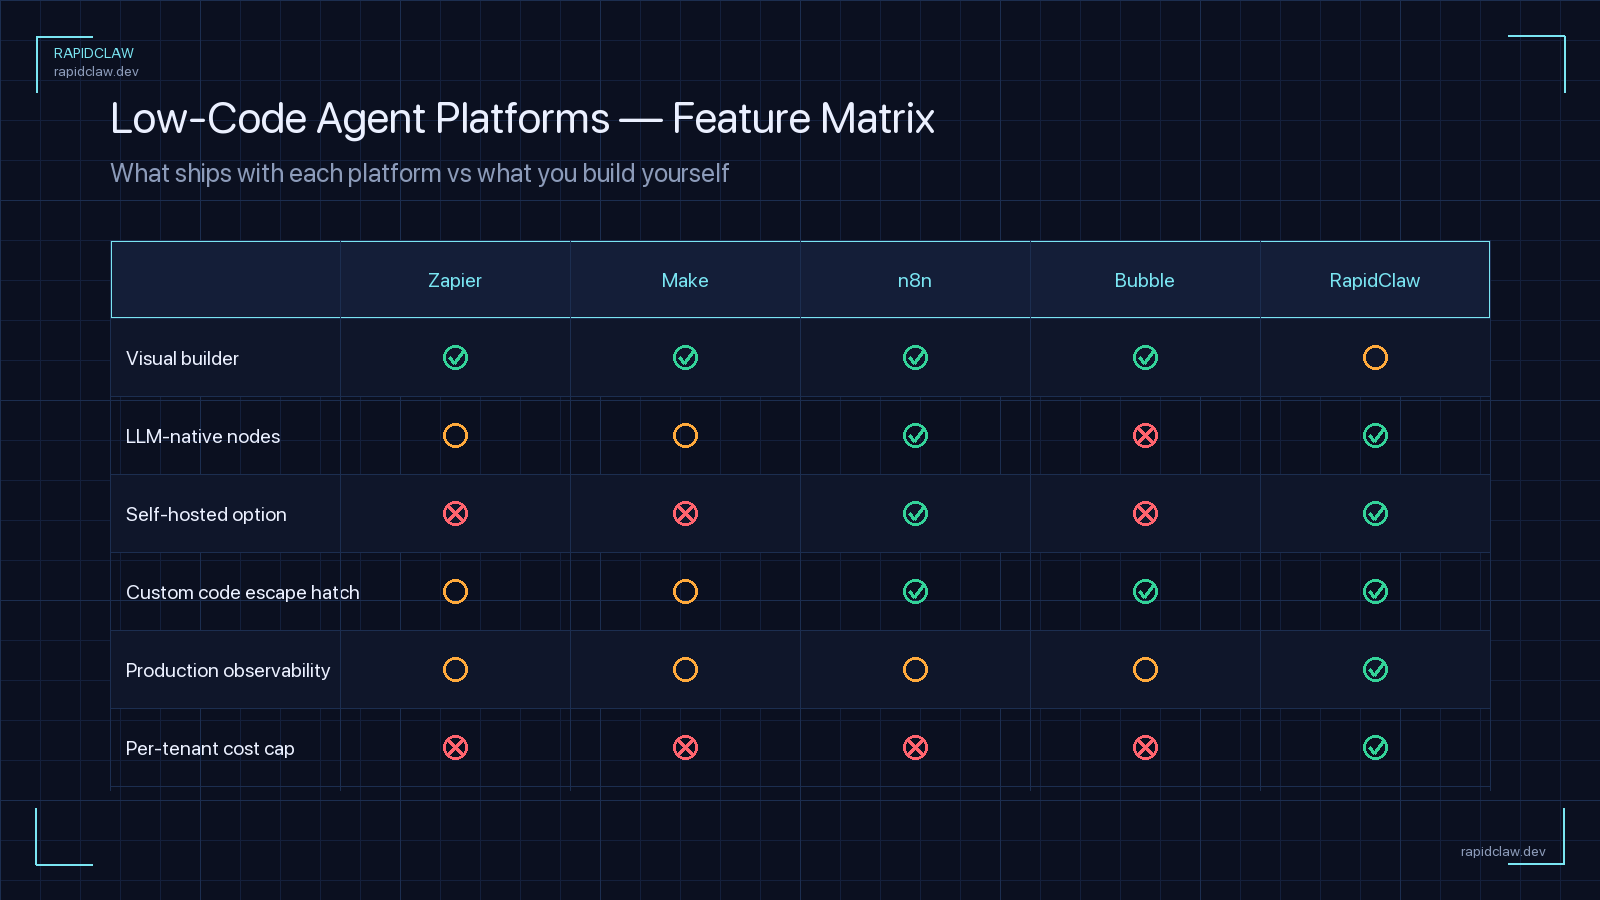Select the Custom code escape hatch label

click(243, 592)
